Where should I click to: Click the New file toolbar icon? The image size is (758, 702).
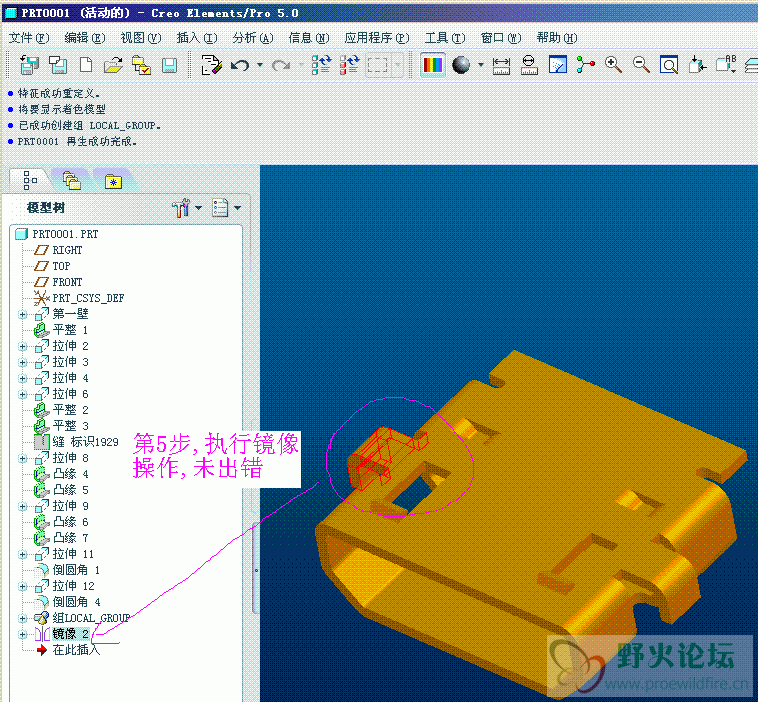click(x=86, y=65)
